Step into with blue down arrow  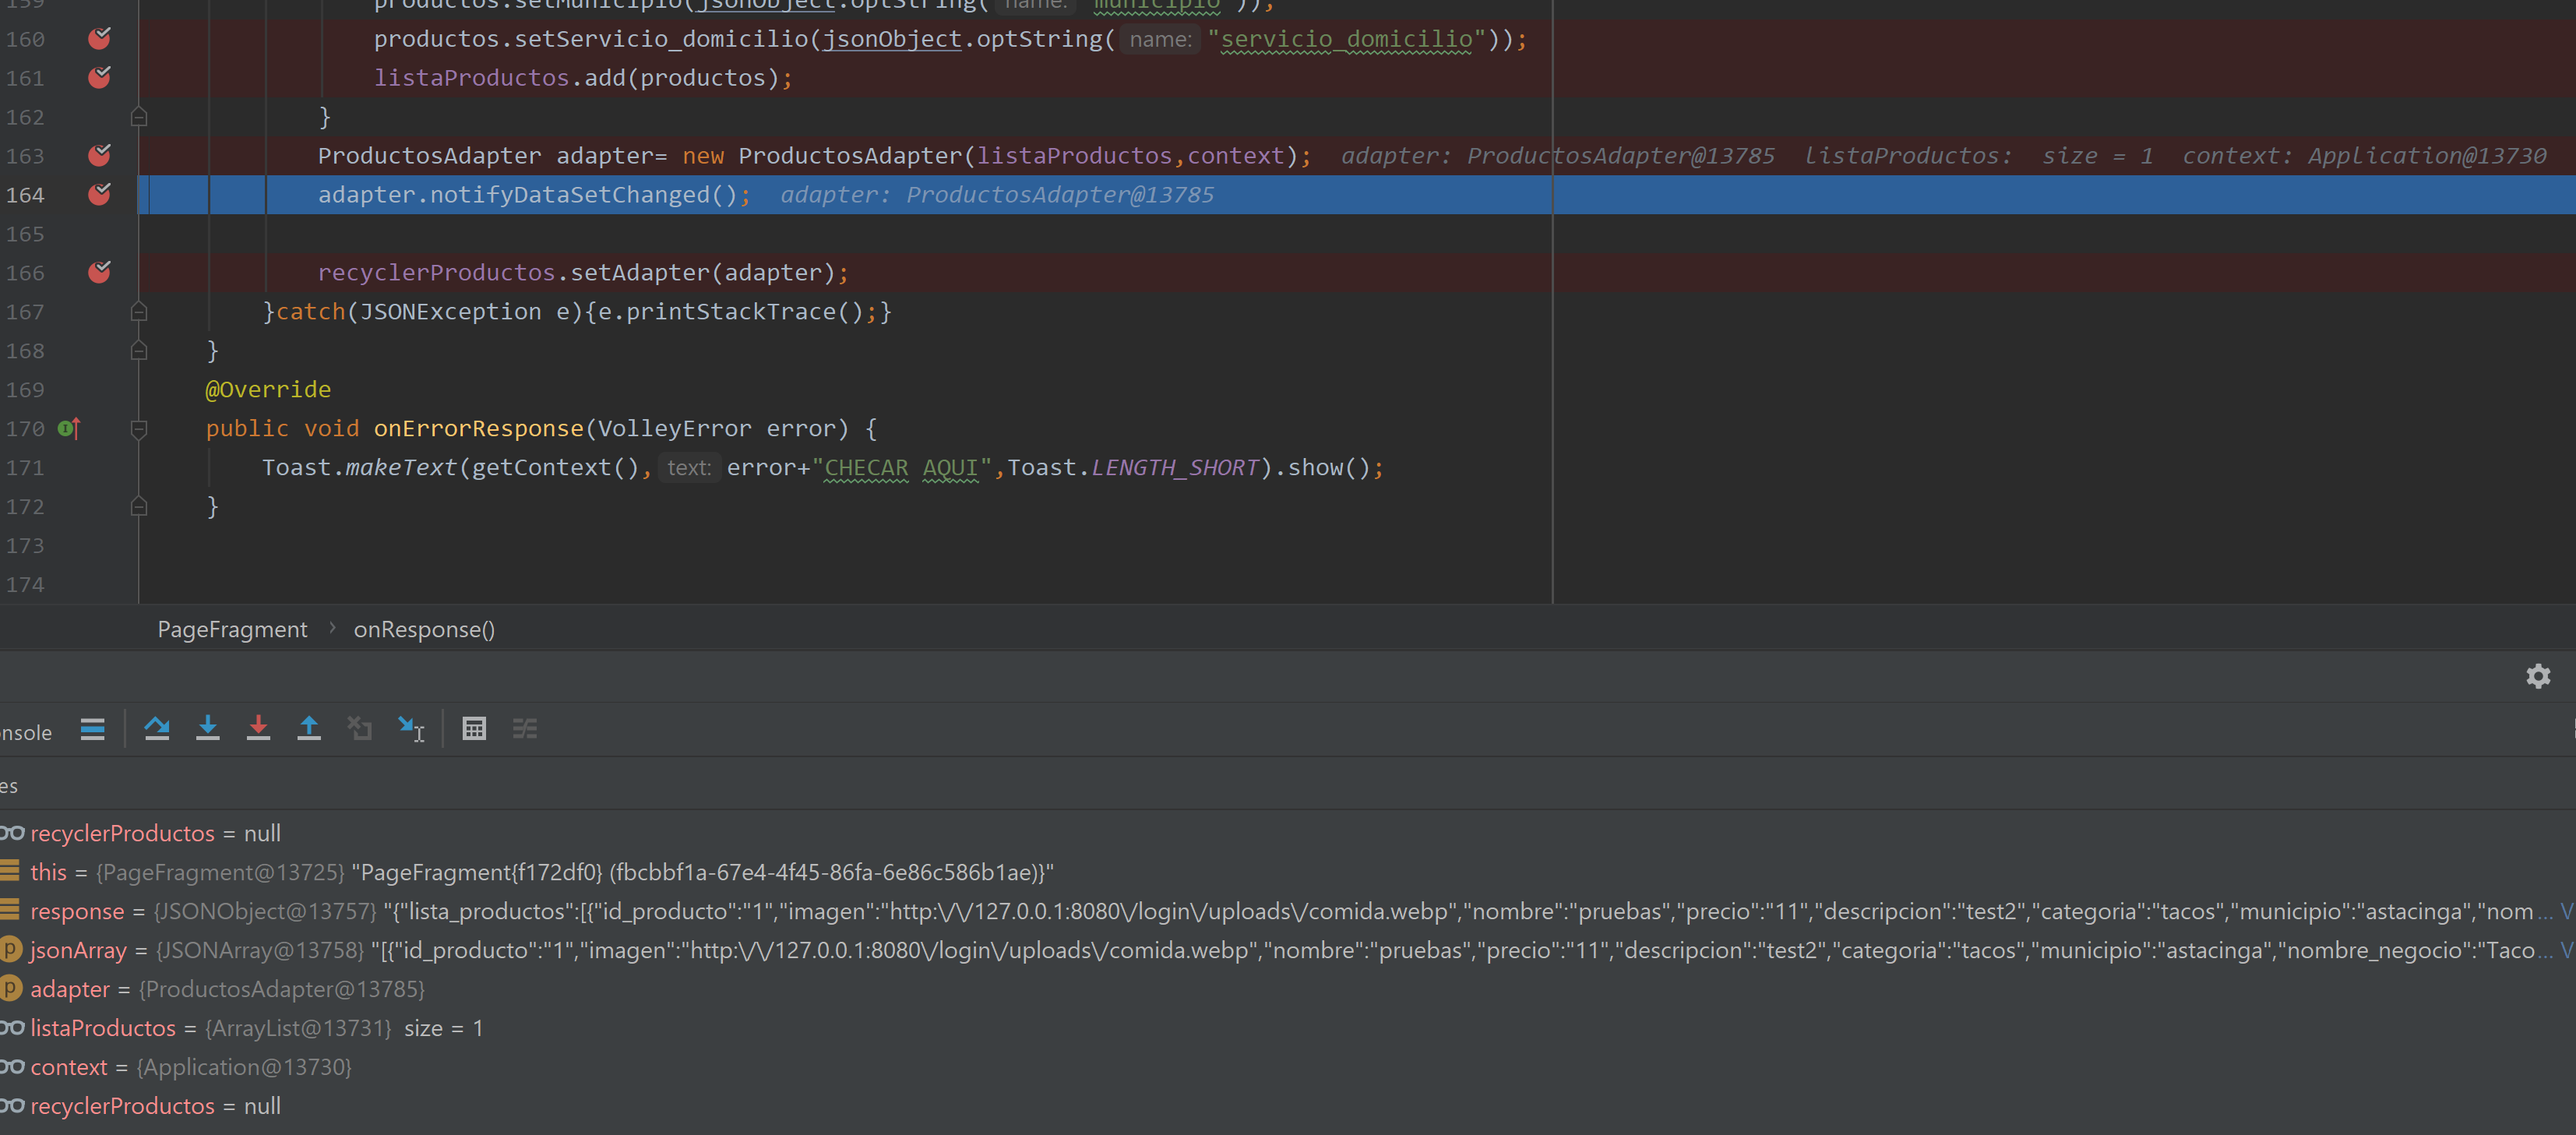208,729
